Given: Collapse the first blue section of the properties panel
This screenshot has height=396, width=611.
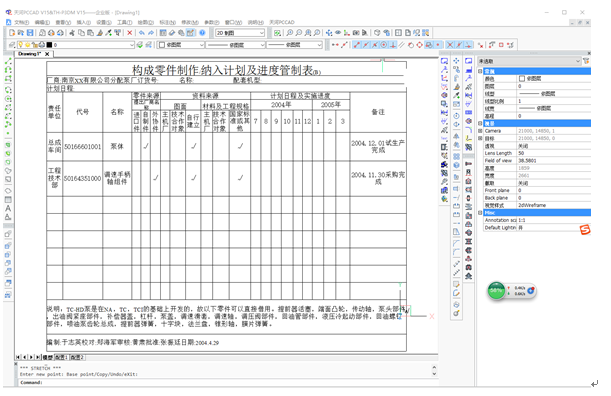Looking at the screenshot, I should [x=480, y=71].
